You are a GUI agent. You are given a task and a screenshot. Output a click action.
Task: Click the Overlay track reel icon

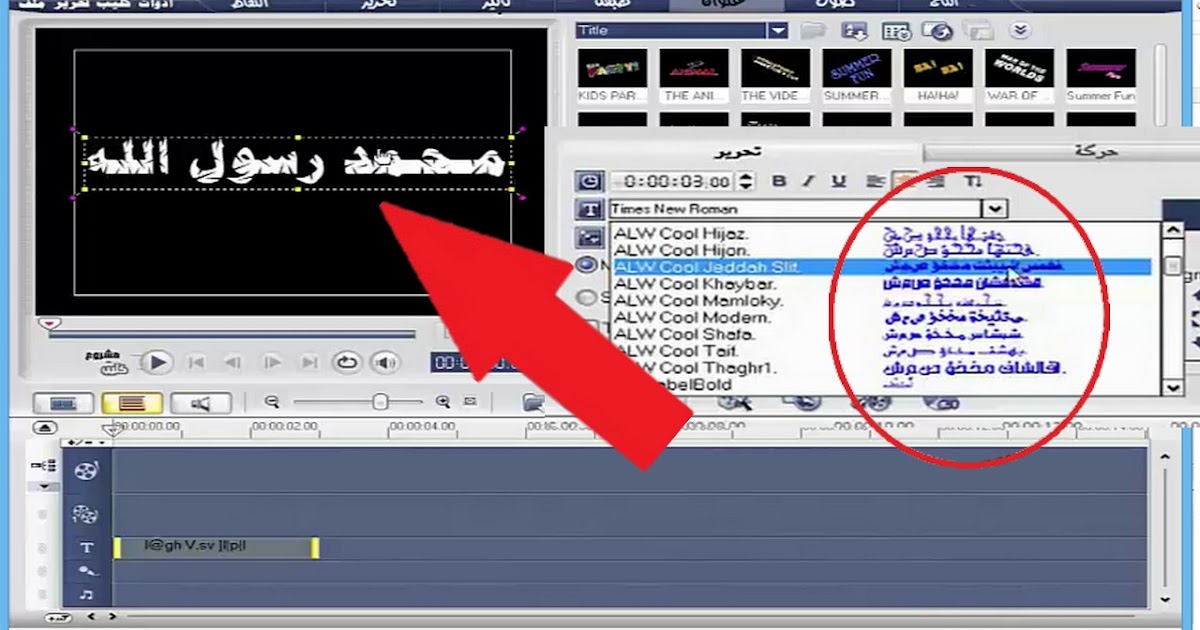86,515
